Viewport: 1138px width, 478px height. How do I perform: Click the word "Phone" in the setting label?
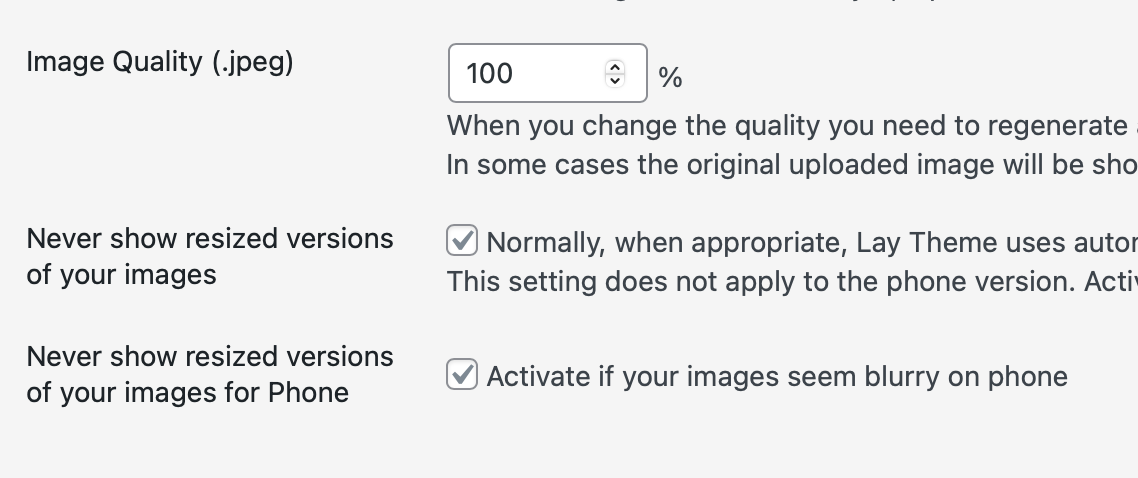[x=308, y=392]
